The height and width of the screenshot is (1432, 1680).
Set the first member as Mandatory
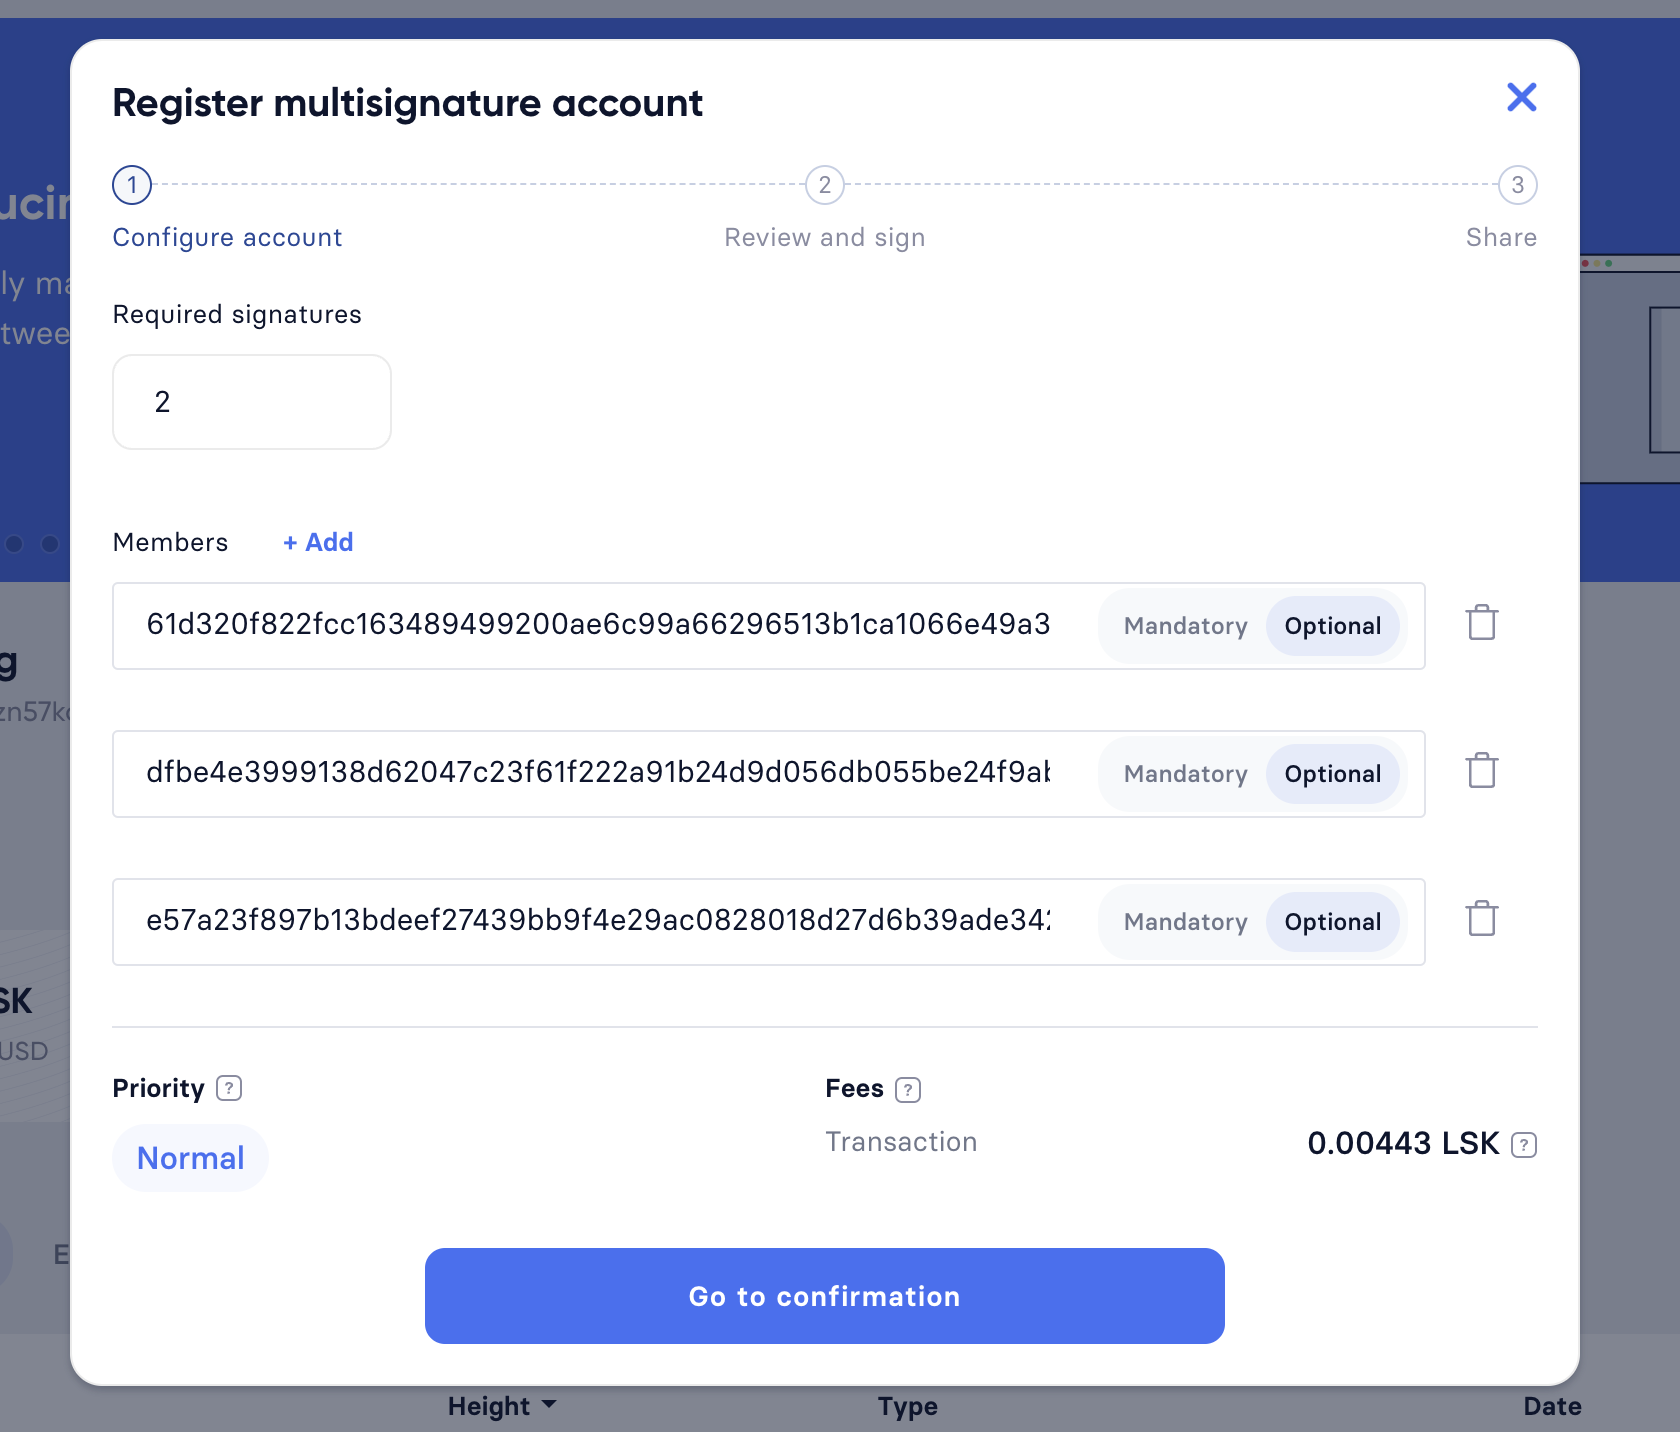[x=1184, y=625]
